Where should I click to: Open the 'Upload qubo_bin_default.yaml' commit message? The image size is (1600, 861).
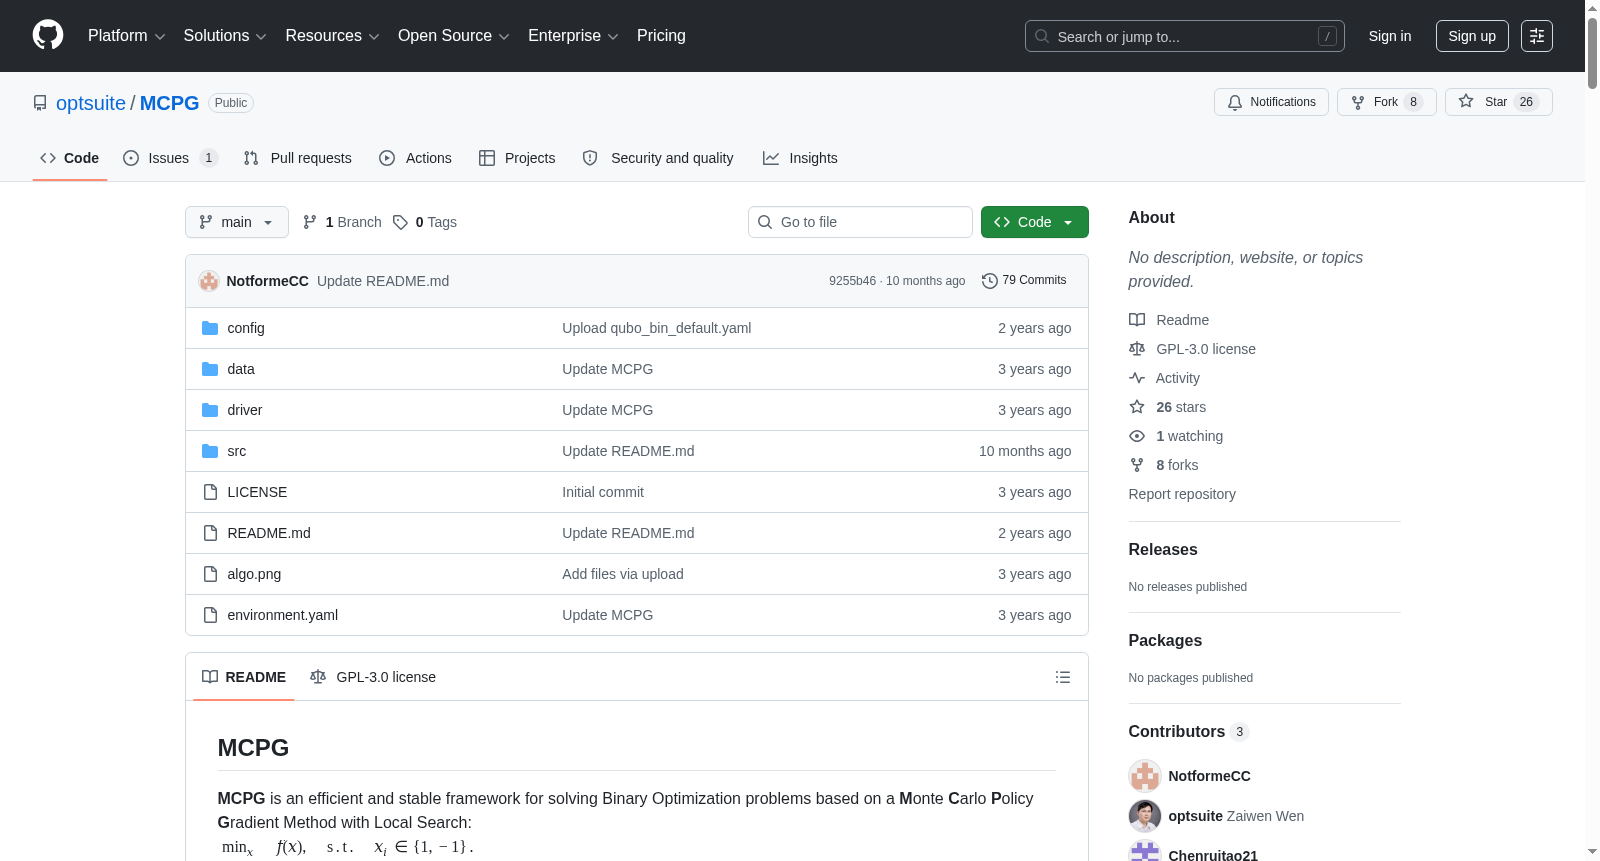coord(656,328)
